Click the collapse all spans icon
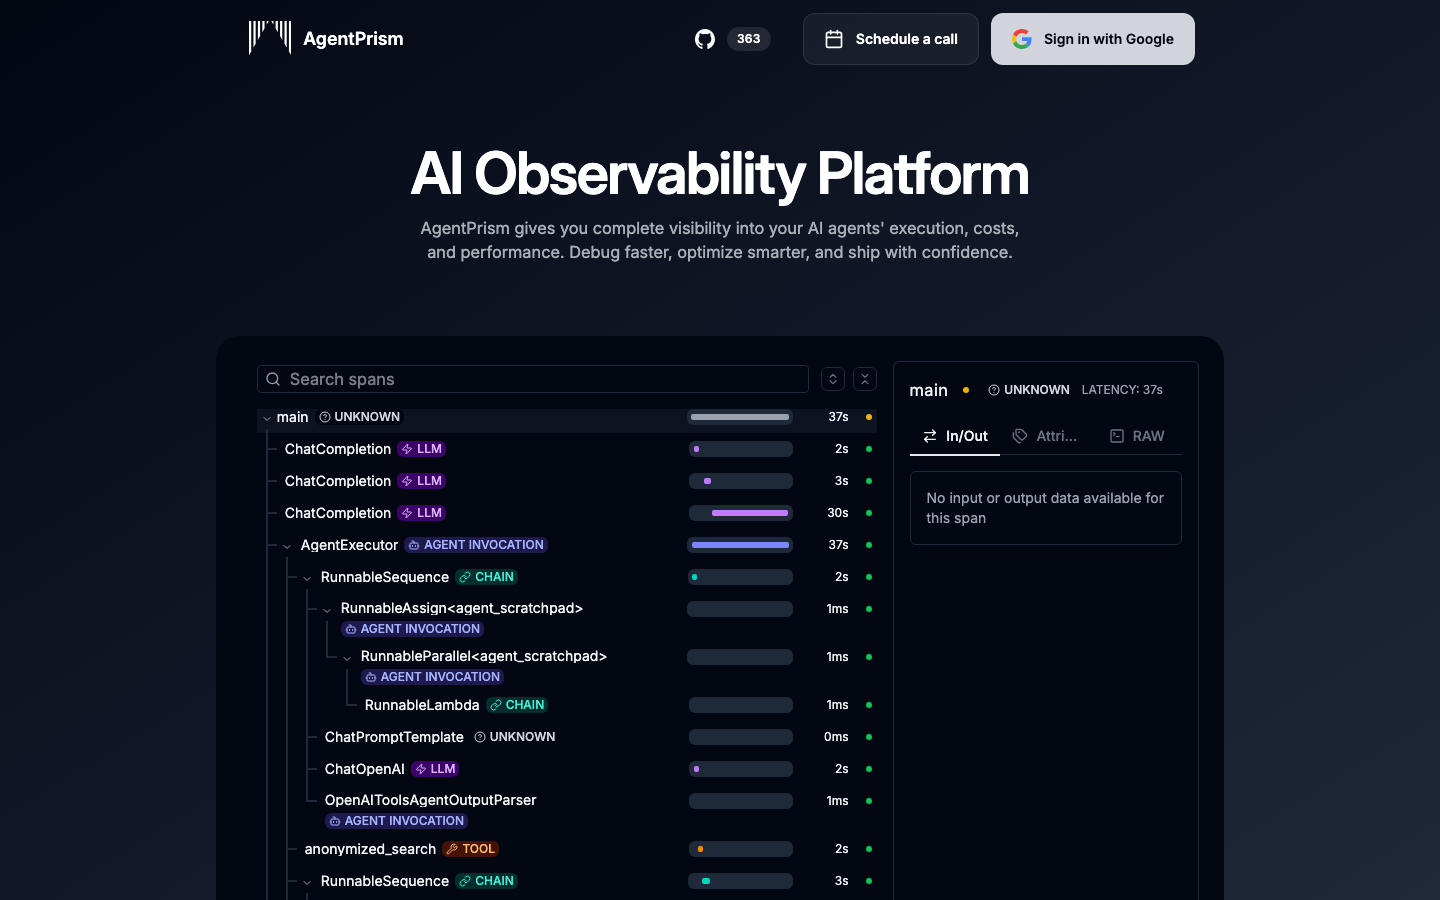 865,379
